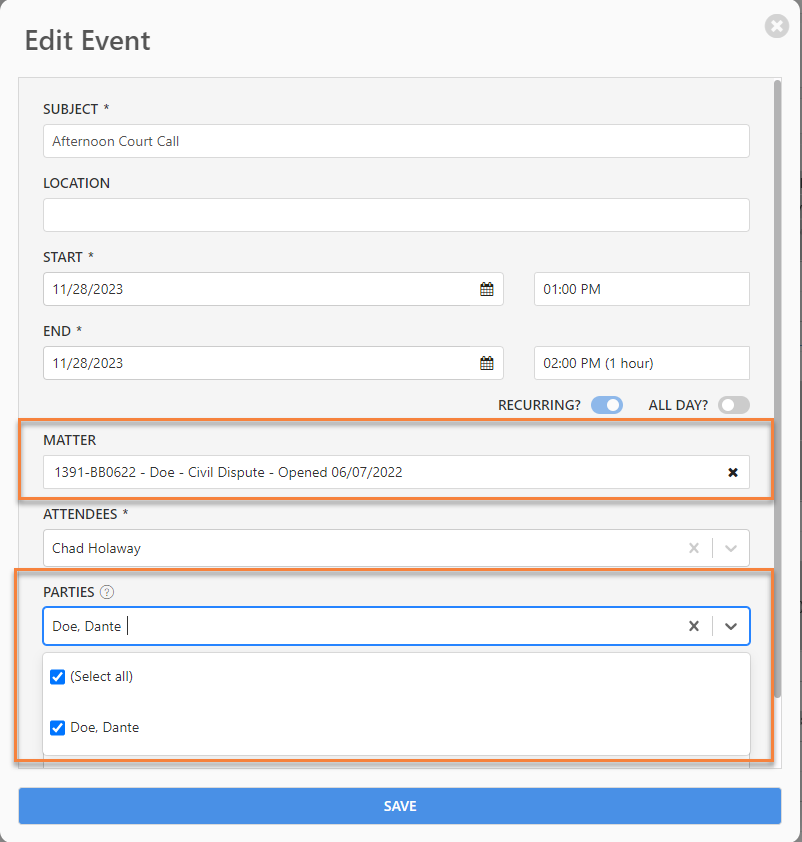Uncheck the Doe, Dante checkbox

[x=57, y=728]
